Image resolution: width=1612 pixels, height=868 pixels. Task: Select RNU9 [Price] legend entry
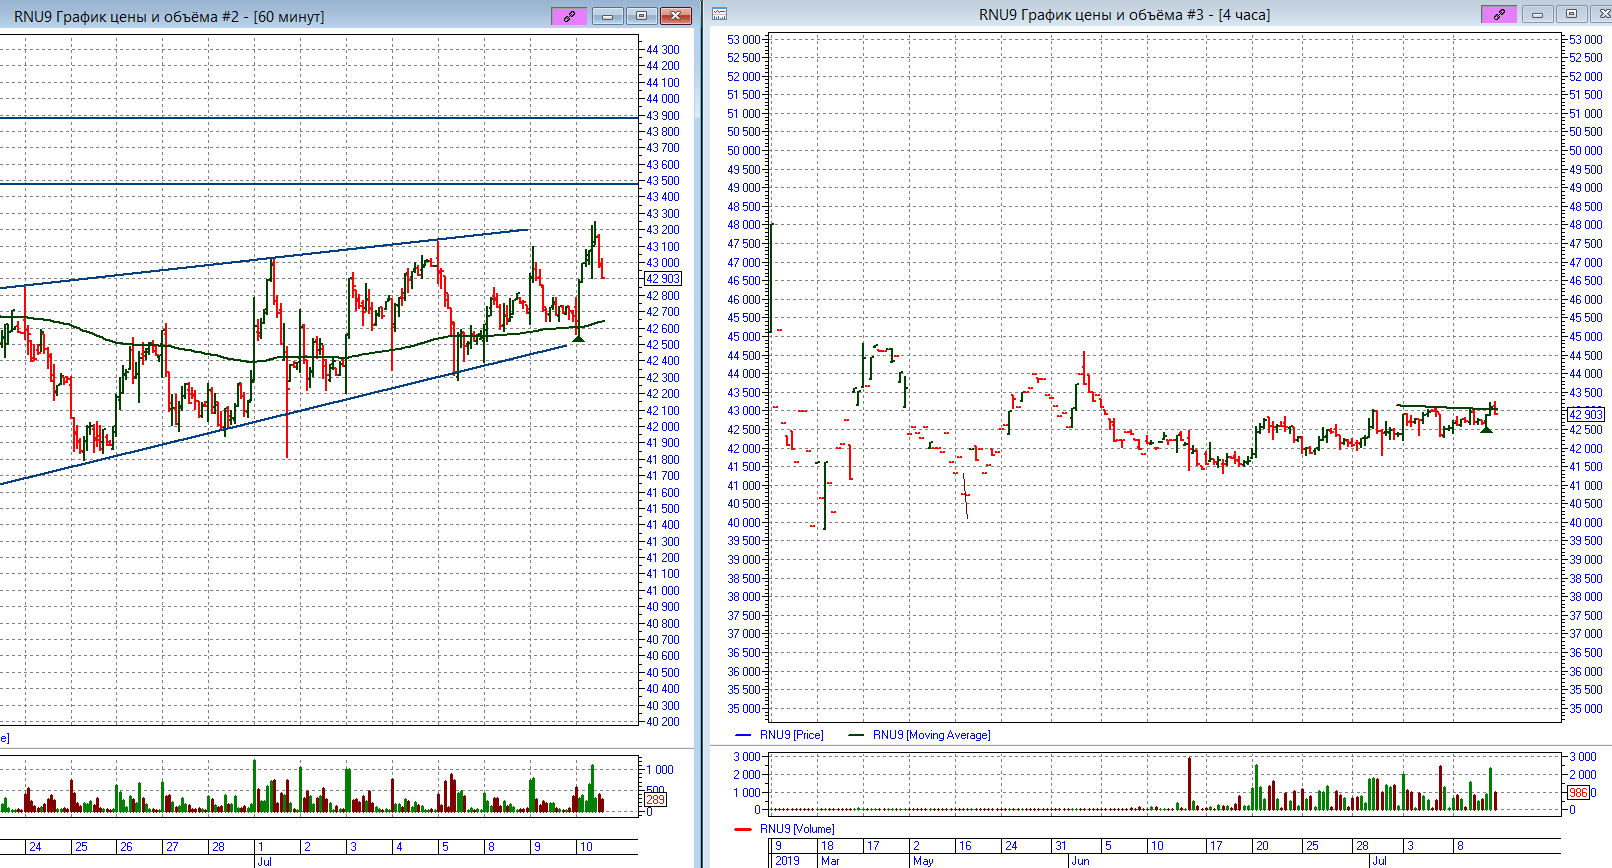point(791,735)
